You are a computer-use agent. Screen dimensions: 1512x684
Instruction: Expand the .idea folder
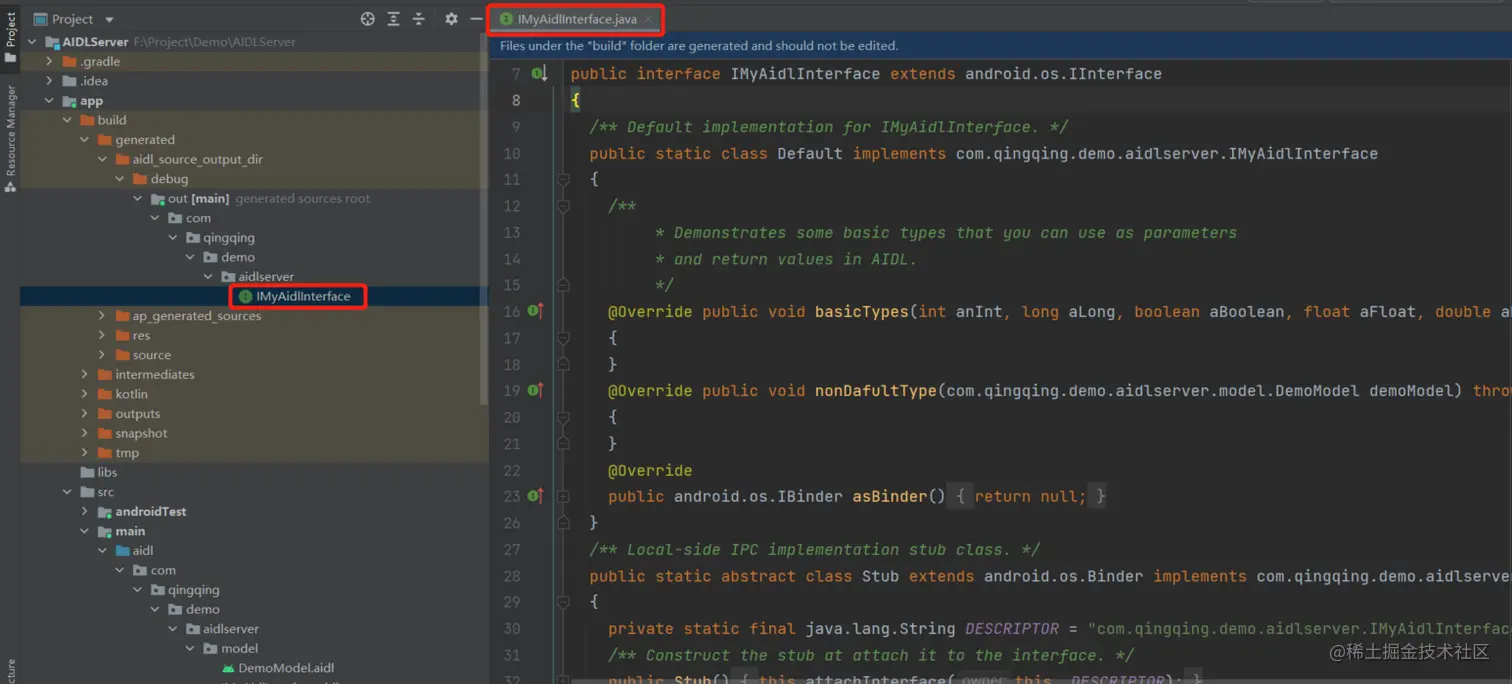pos(49,81)
